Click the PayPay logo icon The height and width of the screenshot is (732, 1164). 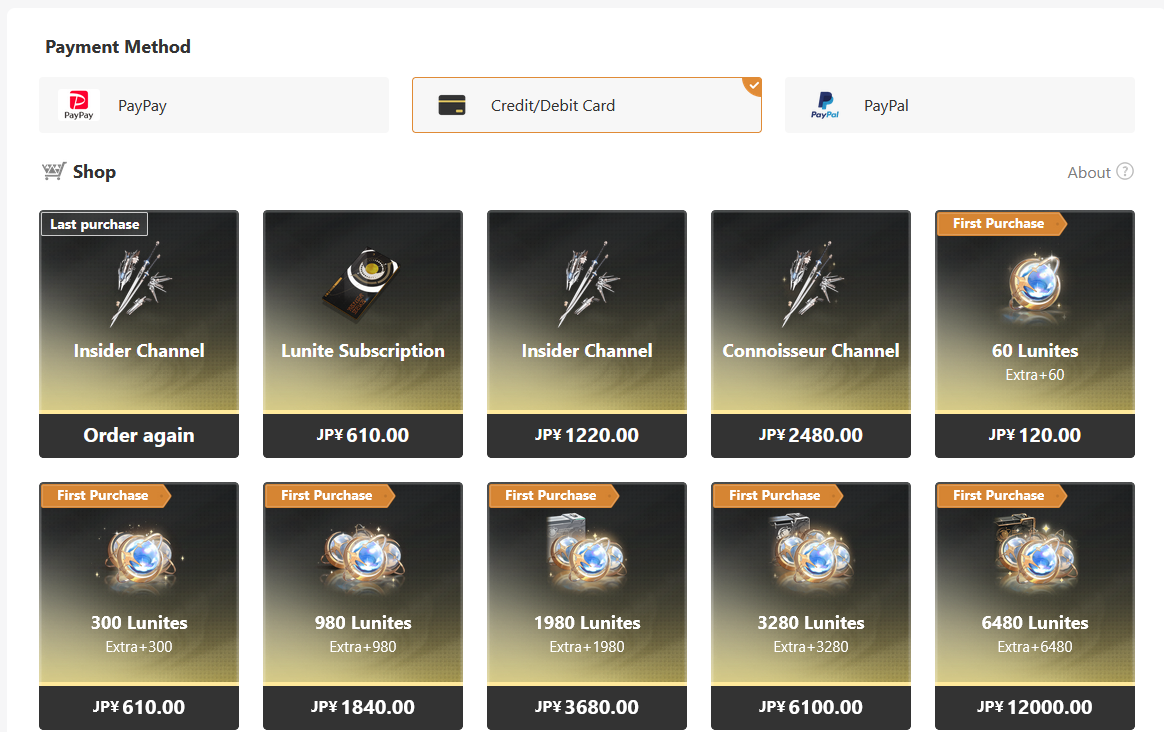tap(79, 105)
